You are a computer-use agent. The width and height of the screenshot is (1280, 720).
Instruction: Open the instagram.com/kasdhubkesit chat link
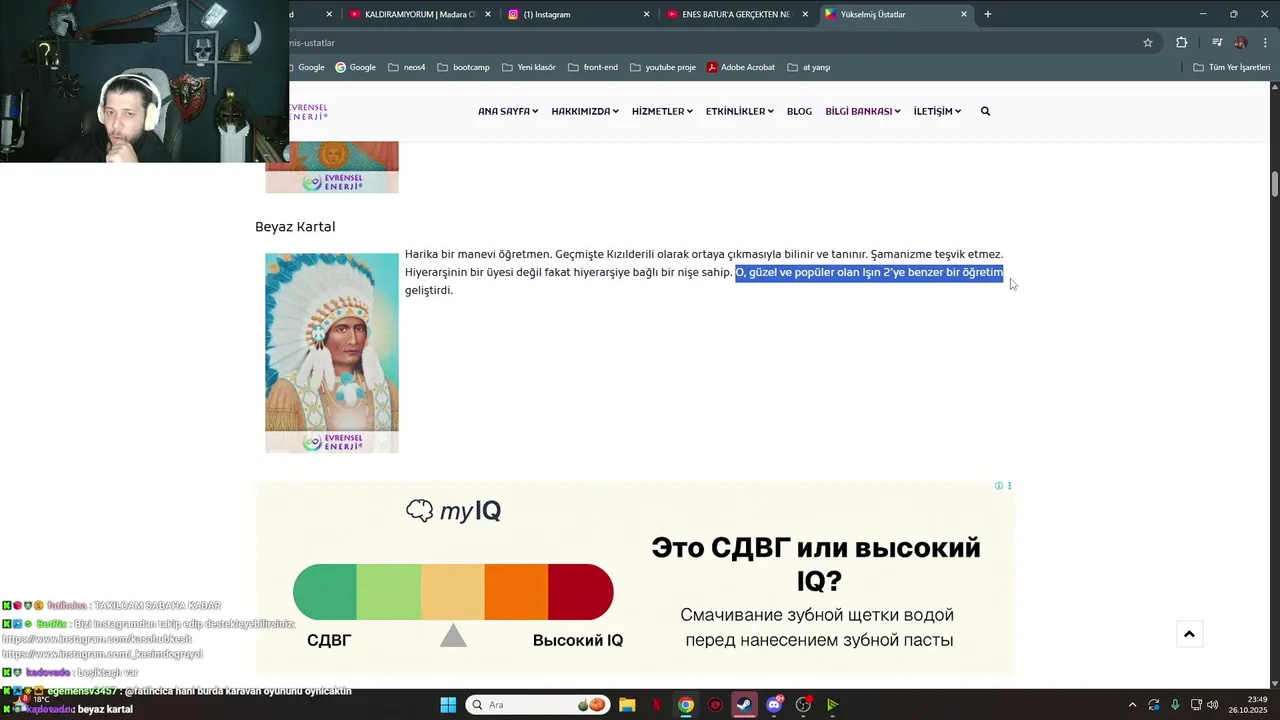[97, 639]
